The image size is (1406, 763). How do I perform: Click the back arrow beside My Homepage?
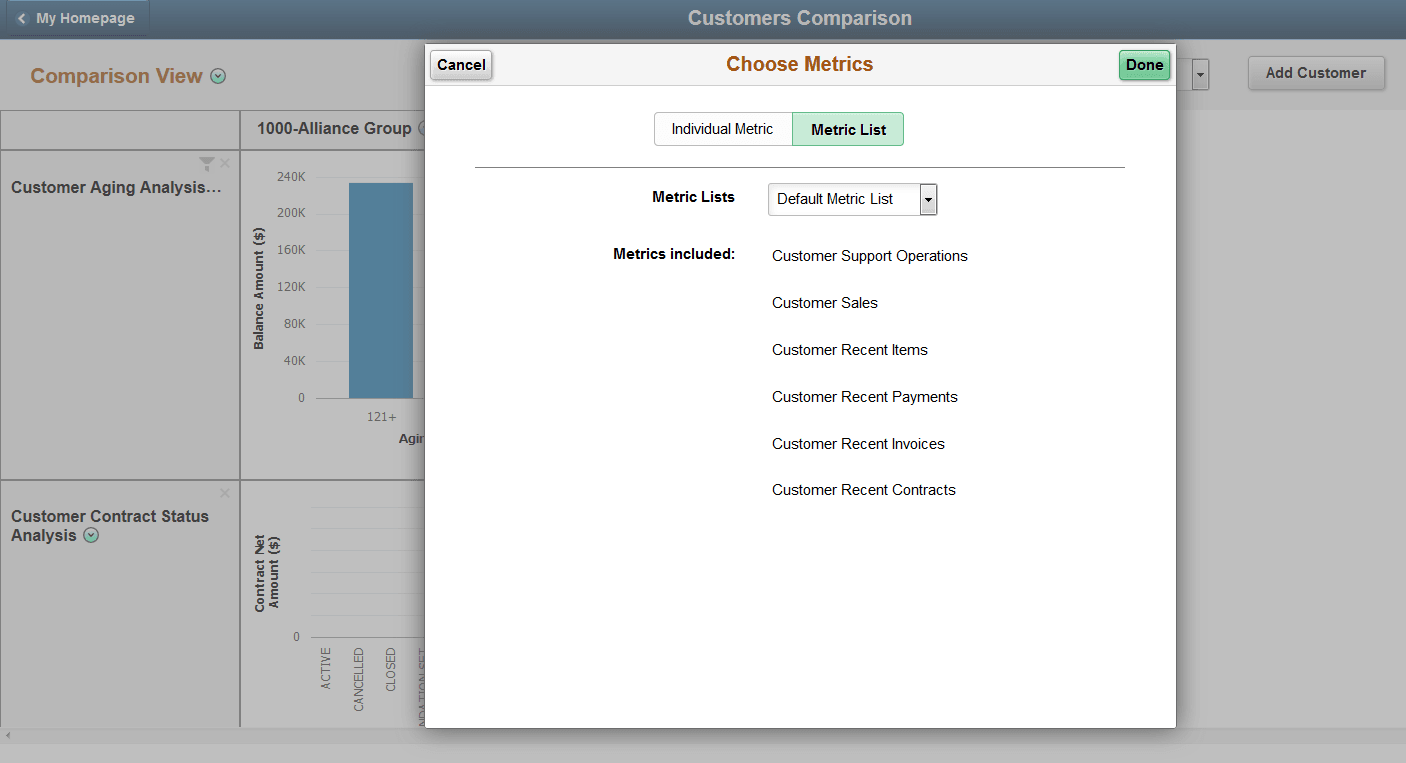[x=21, y=18]
